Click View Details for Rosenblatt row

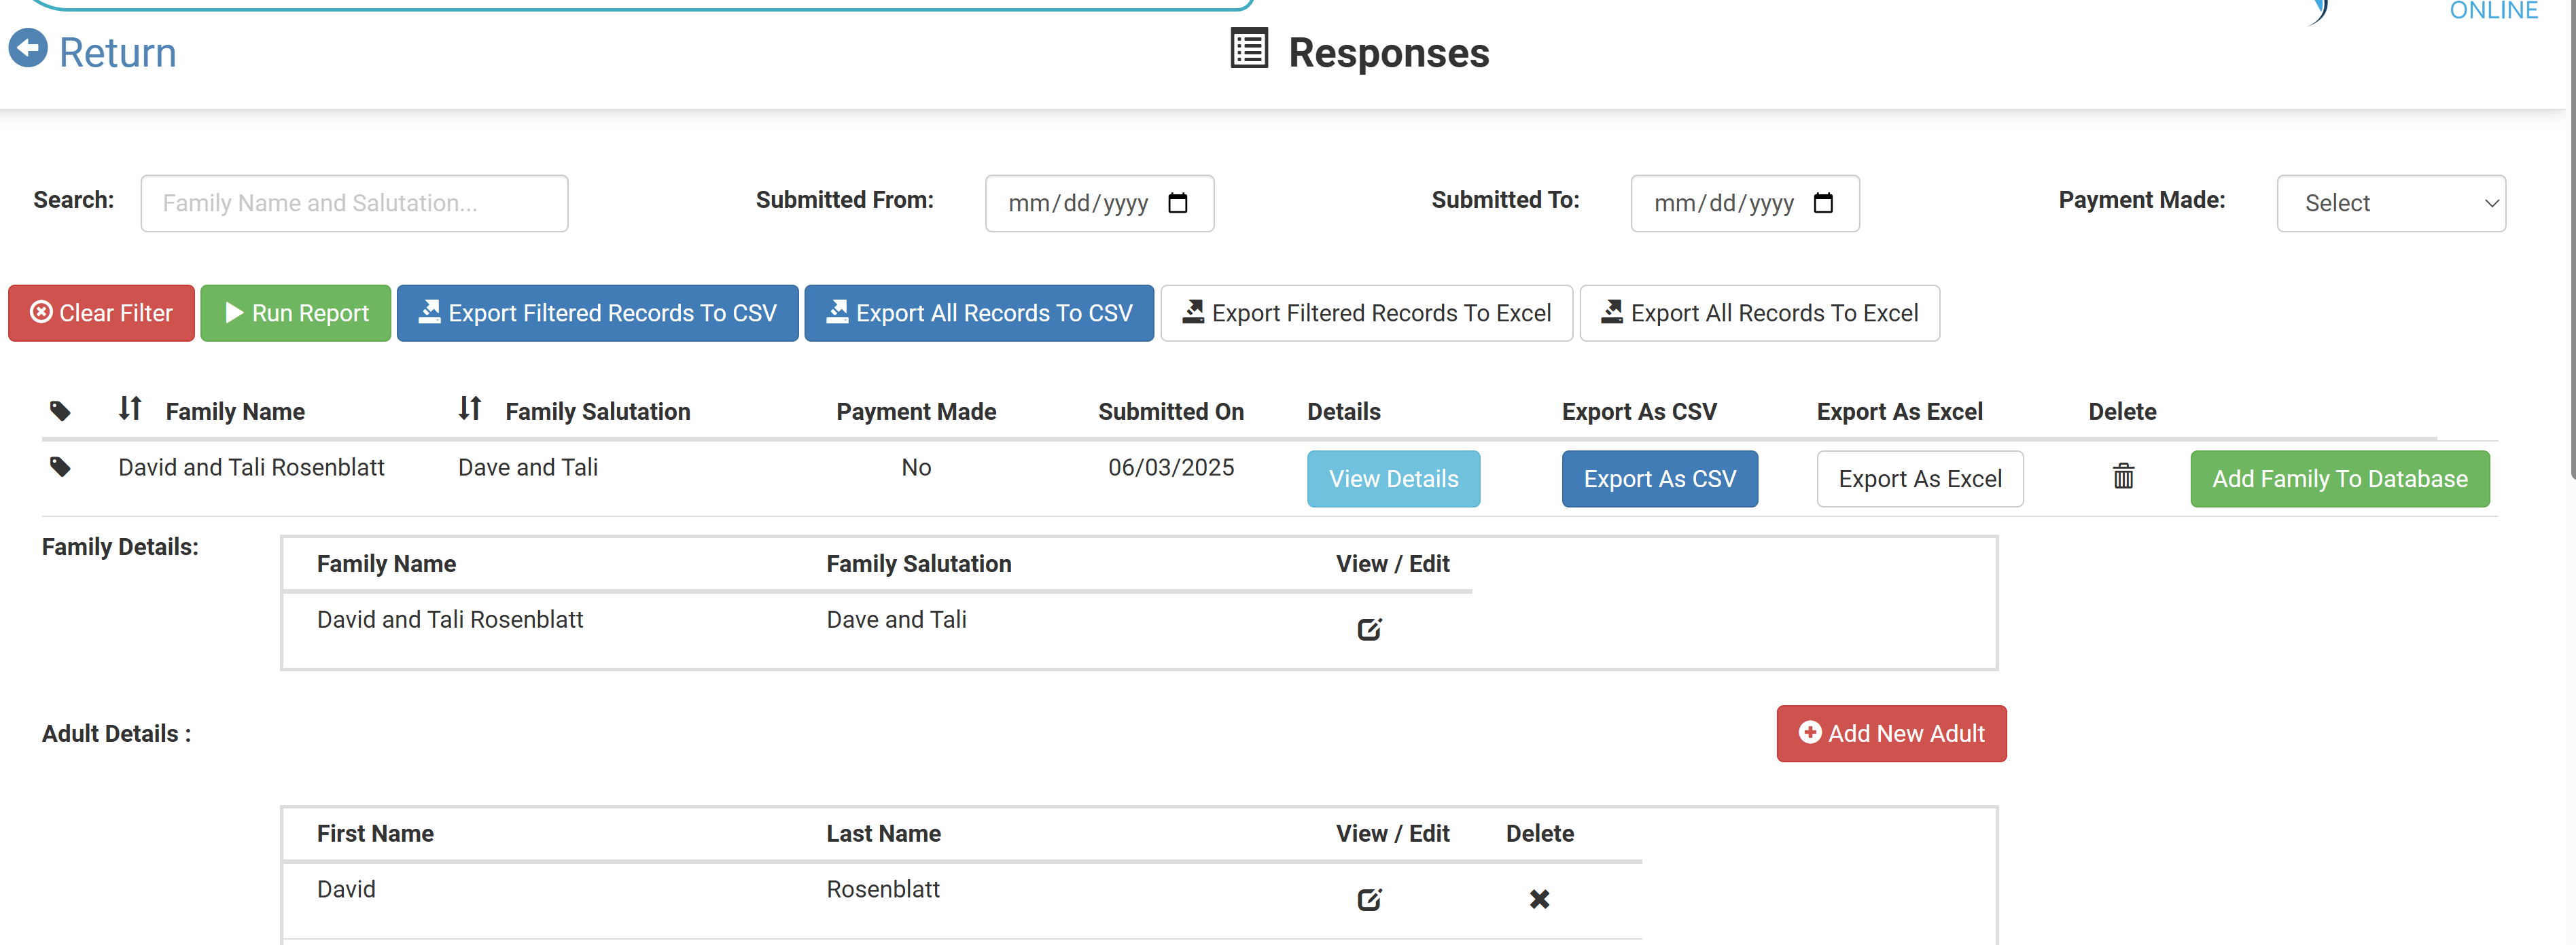pos(1393,480)
